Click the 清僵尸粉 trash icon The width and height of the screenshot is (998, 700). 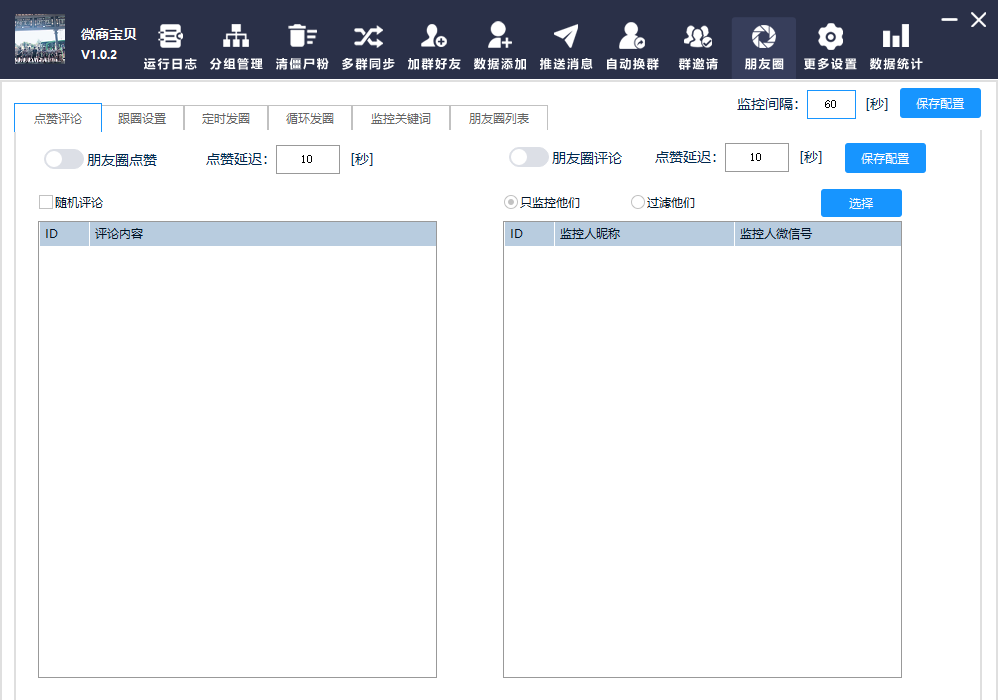301,38
